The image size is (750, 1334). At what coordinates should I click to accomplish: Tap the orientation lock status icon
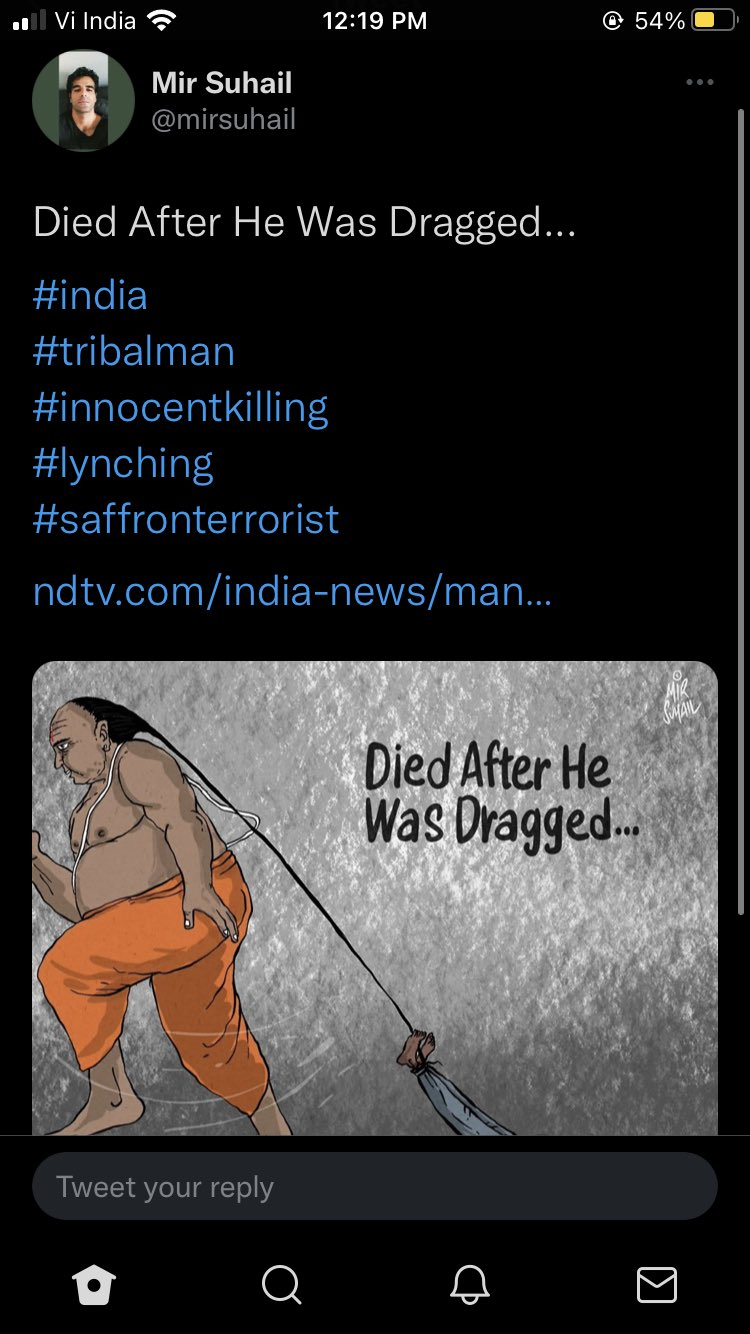coord(612,21)
